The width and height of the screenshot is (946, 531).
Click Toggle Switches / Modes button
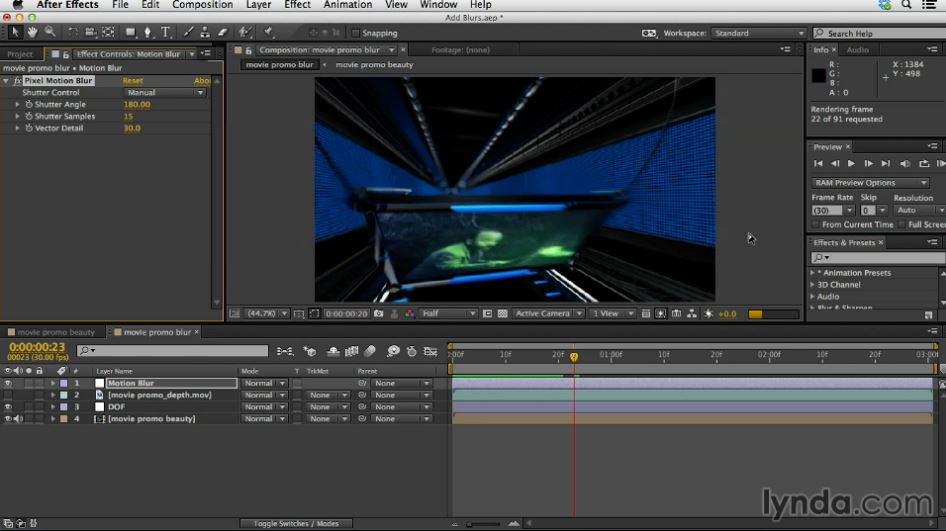(x=296, y=524)
